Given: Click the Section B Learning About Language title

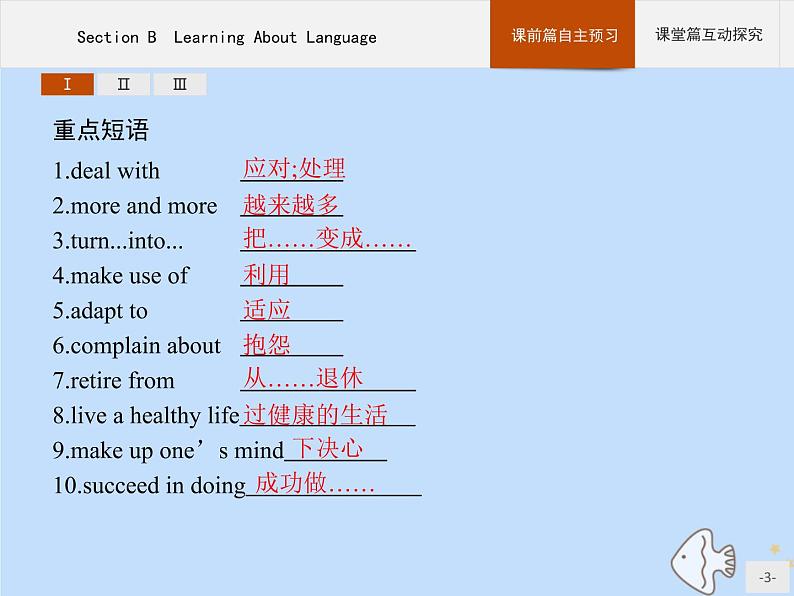Looking at the screenshot, I should [x=226, y=37].
